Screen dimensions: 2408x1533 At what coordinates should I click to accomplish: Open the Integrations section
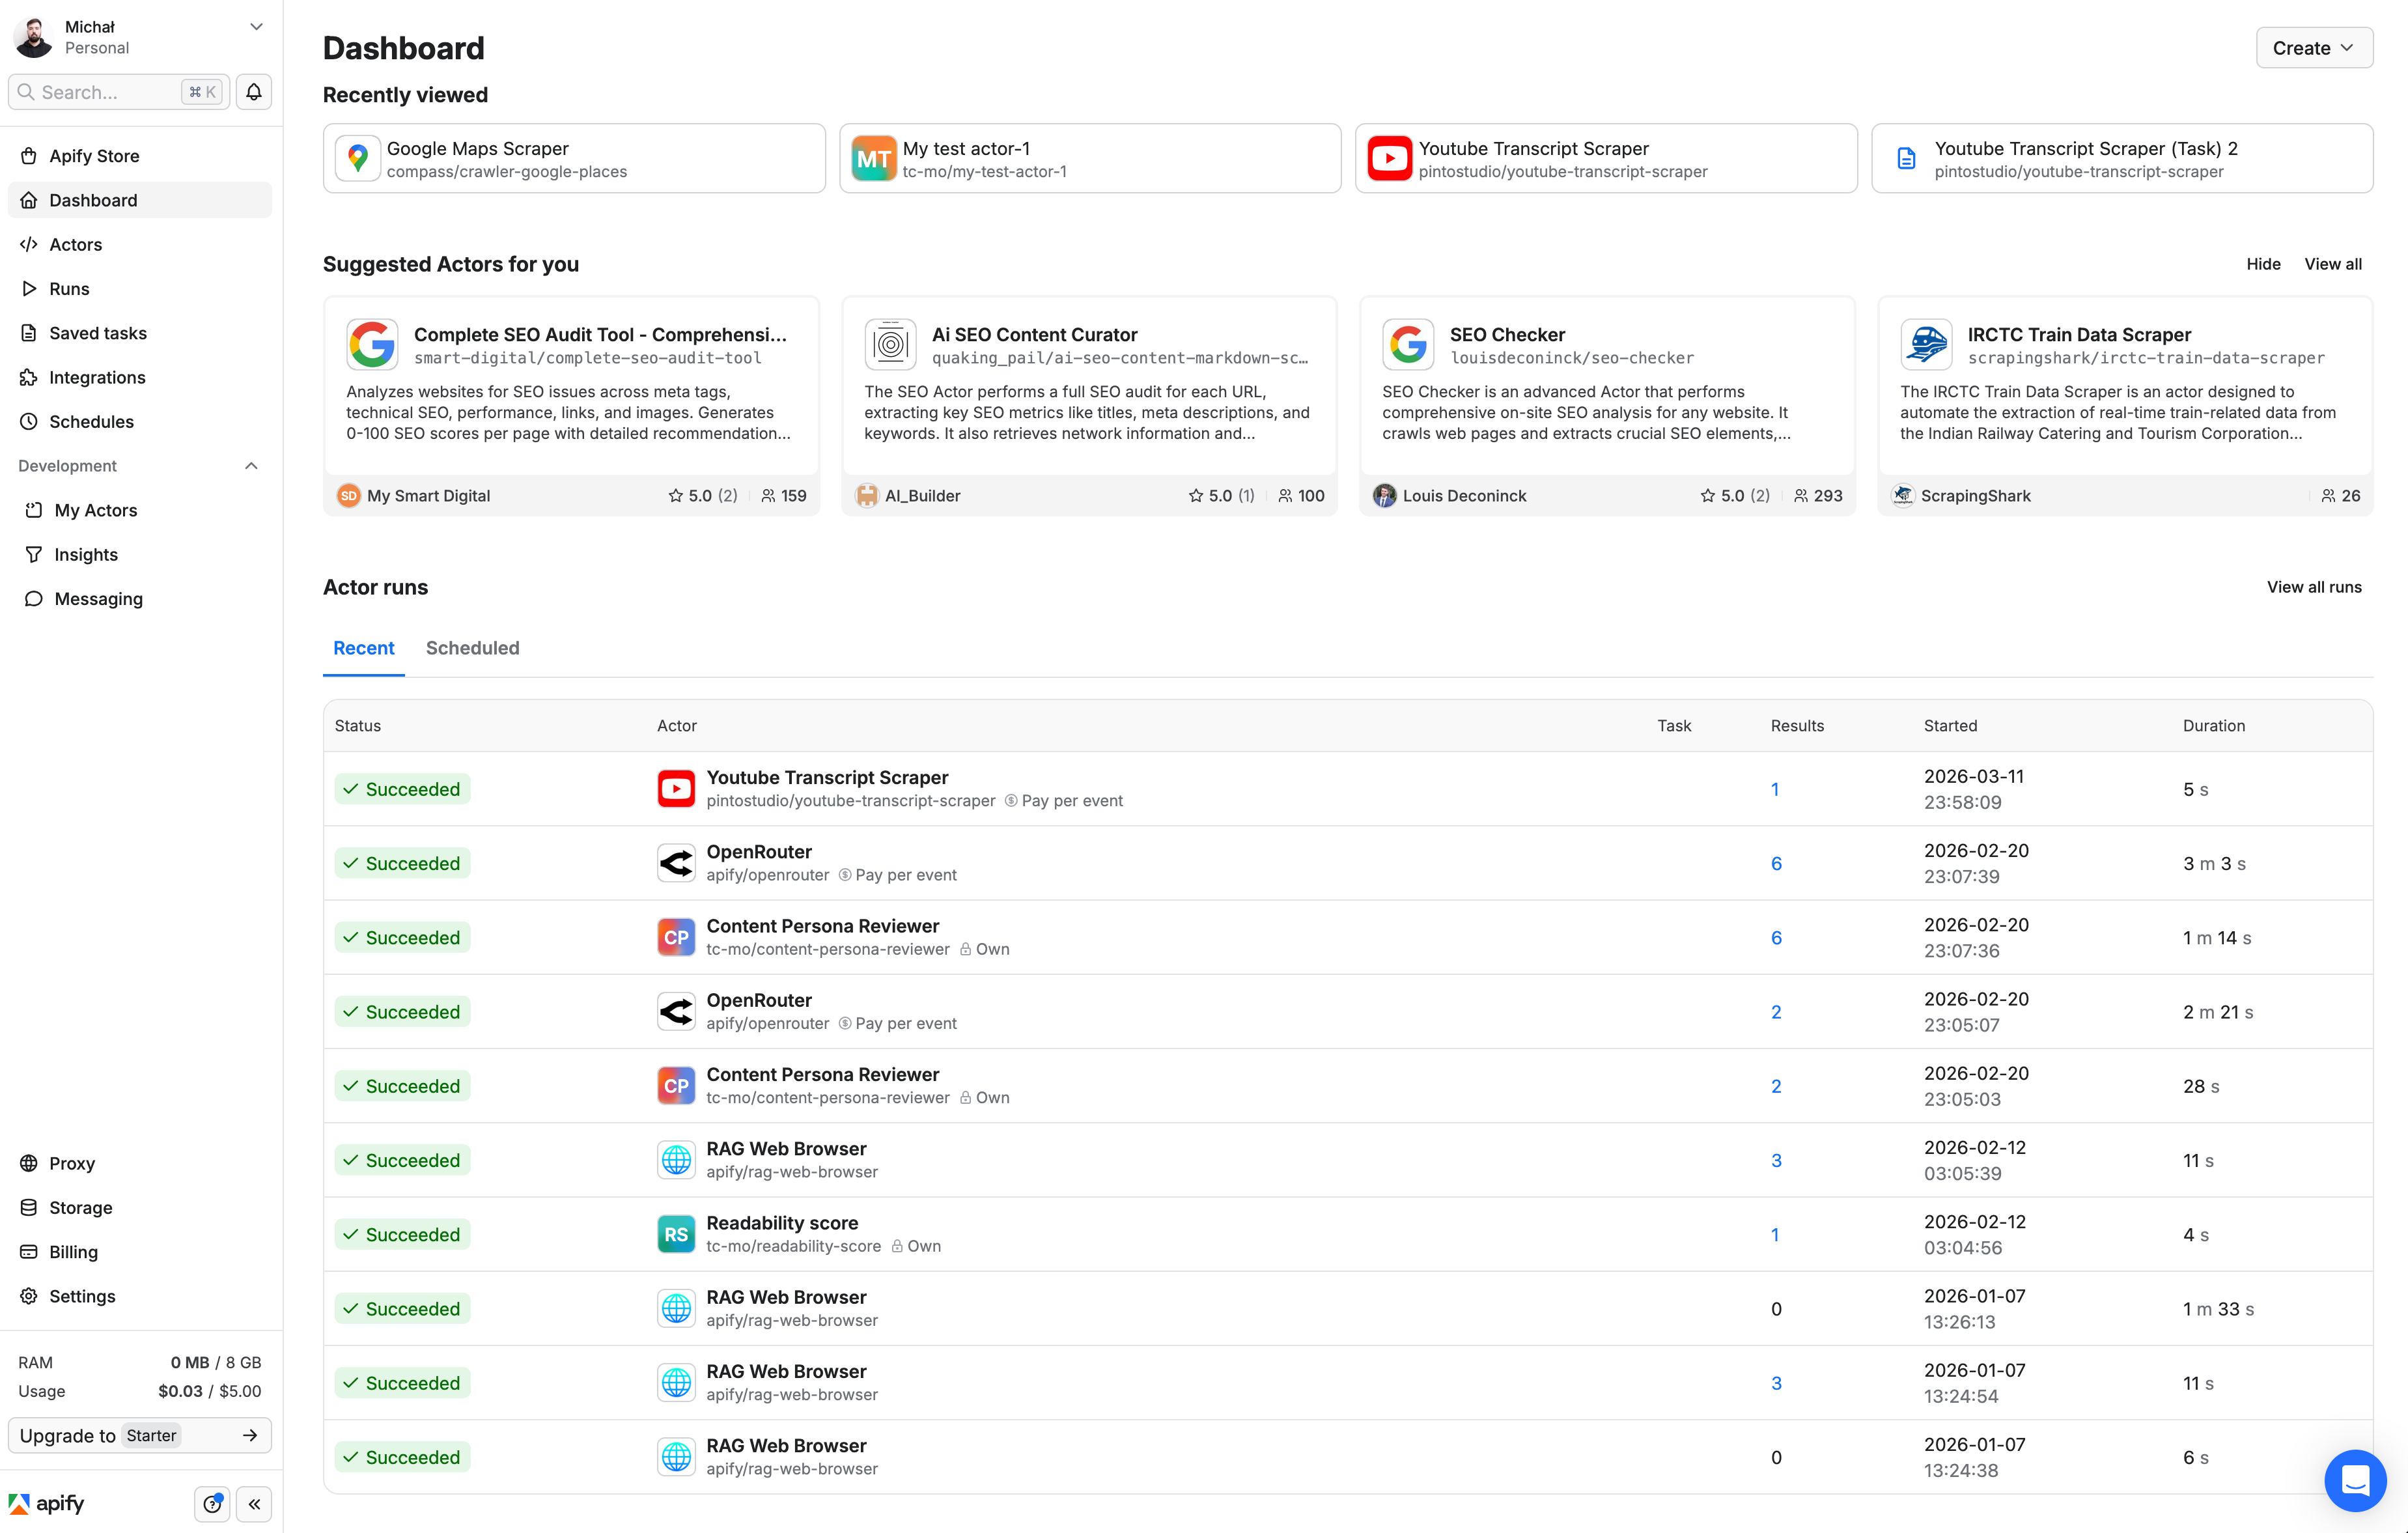click(98, 377)
